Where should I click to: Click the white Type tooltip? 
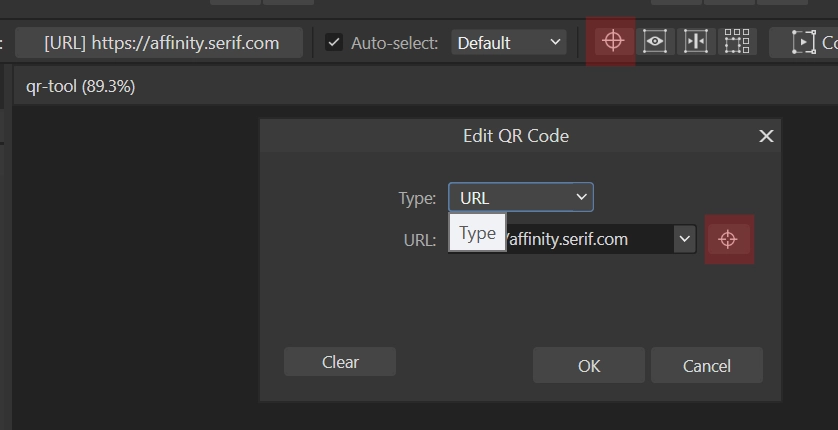pos(477,232)
